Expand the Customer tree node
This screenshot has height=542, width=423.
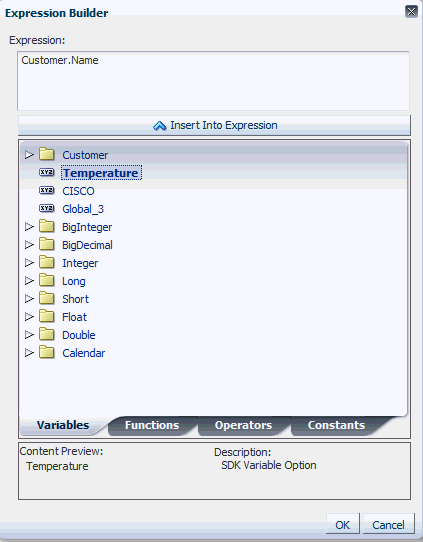(29, 155)
